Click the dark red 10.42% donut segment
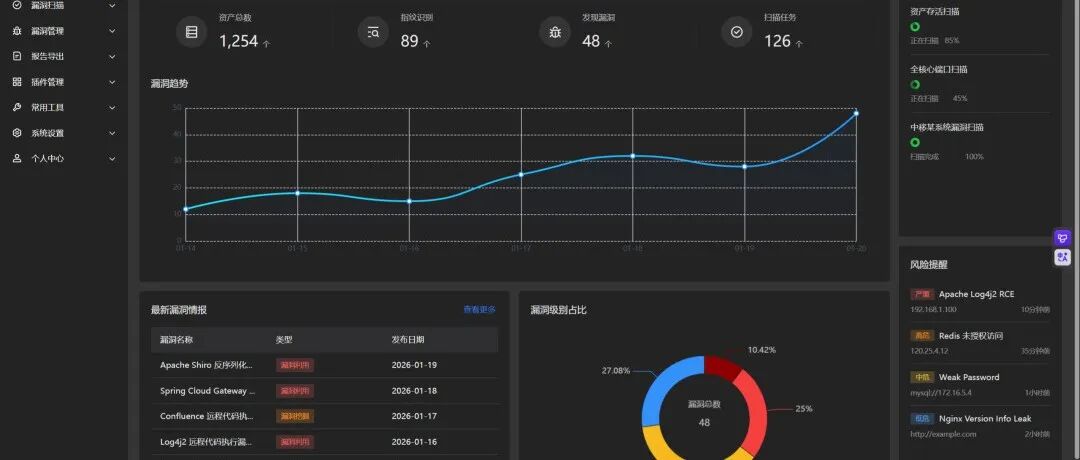Screen dimensions: 1080x460 point(722,366)
